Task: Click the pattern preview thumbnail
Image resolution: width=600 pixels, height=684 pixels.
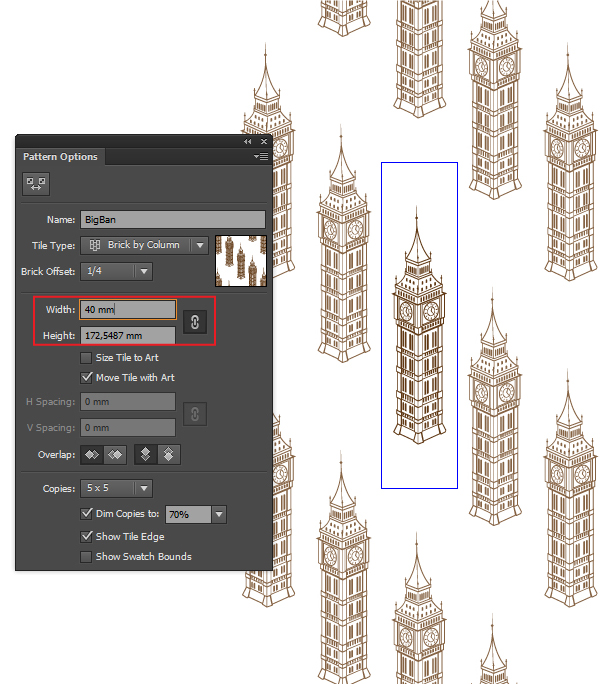Action: tap(240, 261)
